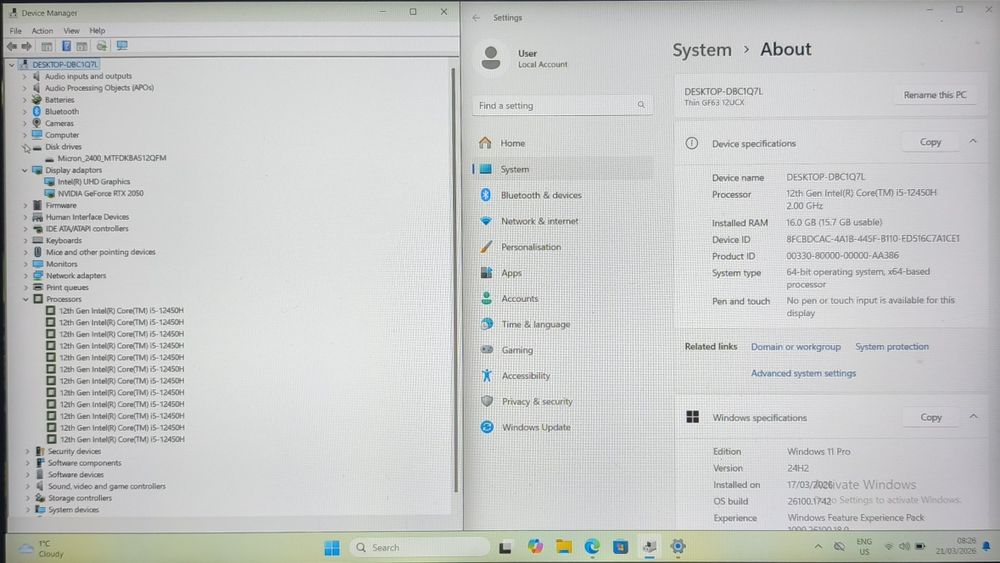Open Copilot from the taskbar
1000x563 pixels.
tap(535, 546)
